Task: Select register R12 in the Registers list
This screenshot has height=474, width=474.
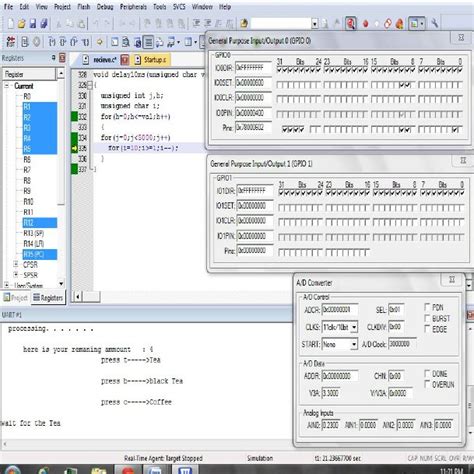Action: click(40, 223)
